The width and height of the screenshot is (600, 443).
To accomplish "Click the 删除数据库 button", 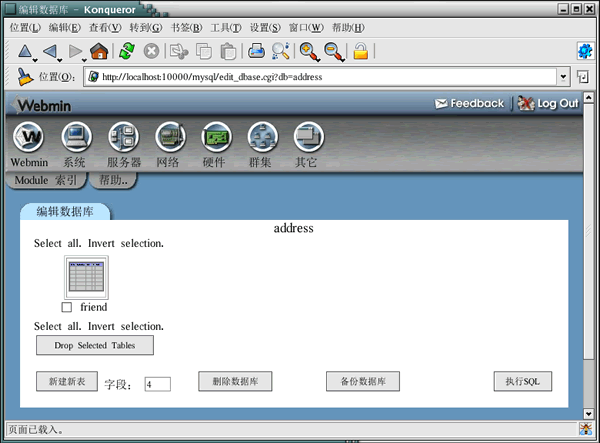I will (235, 381).
